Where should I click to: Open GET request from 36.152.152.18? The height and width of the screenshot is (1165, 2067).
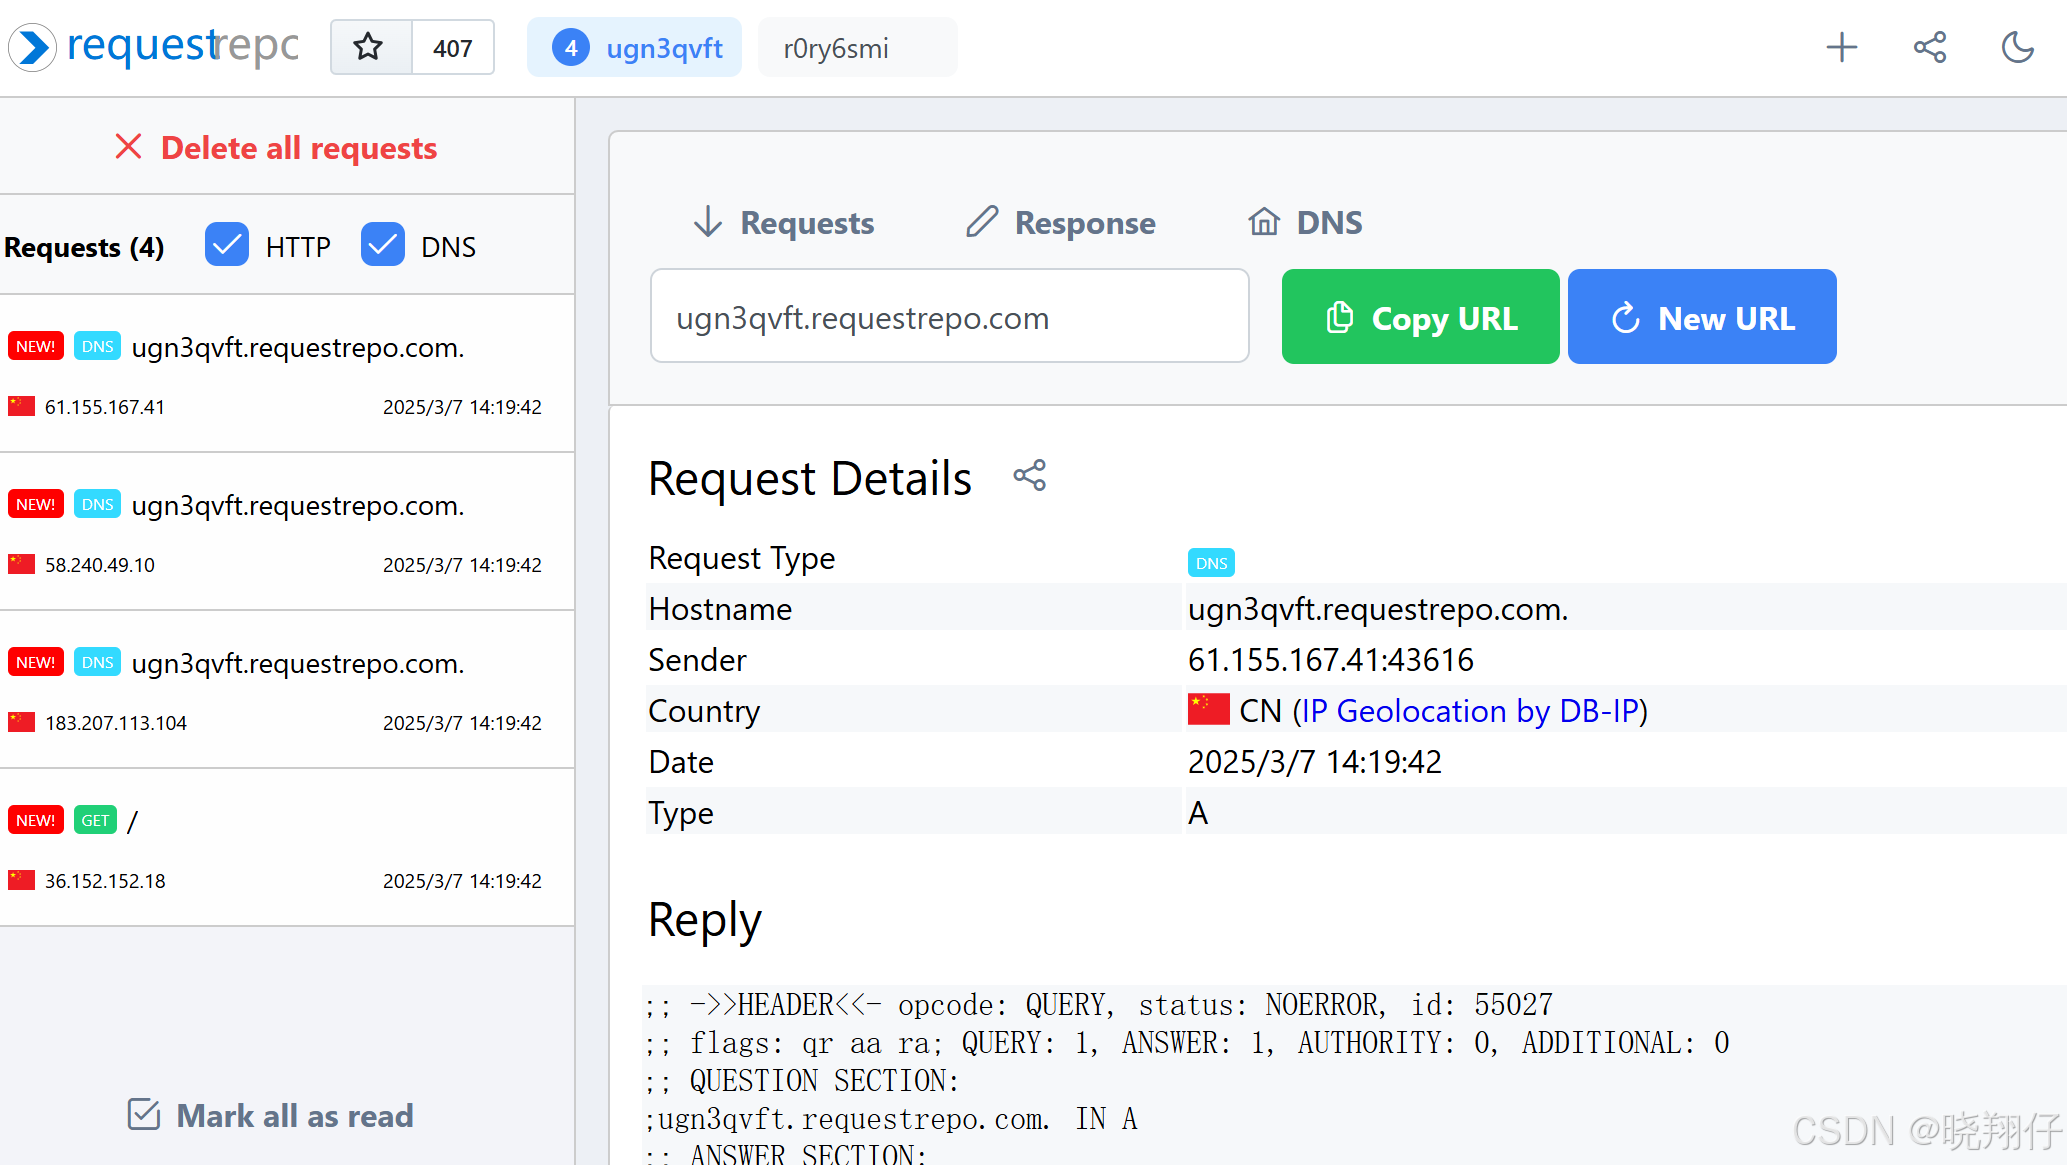pos(287,848)
